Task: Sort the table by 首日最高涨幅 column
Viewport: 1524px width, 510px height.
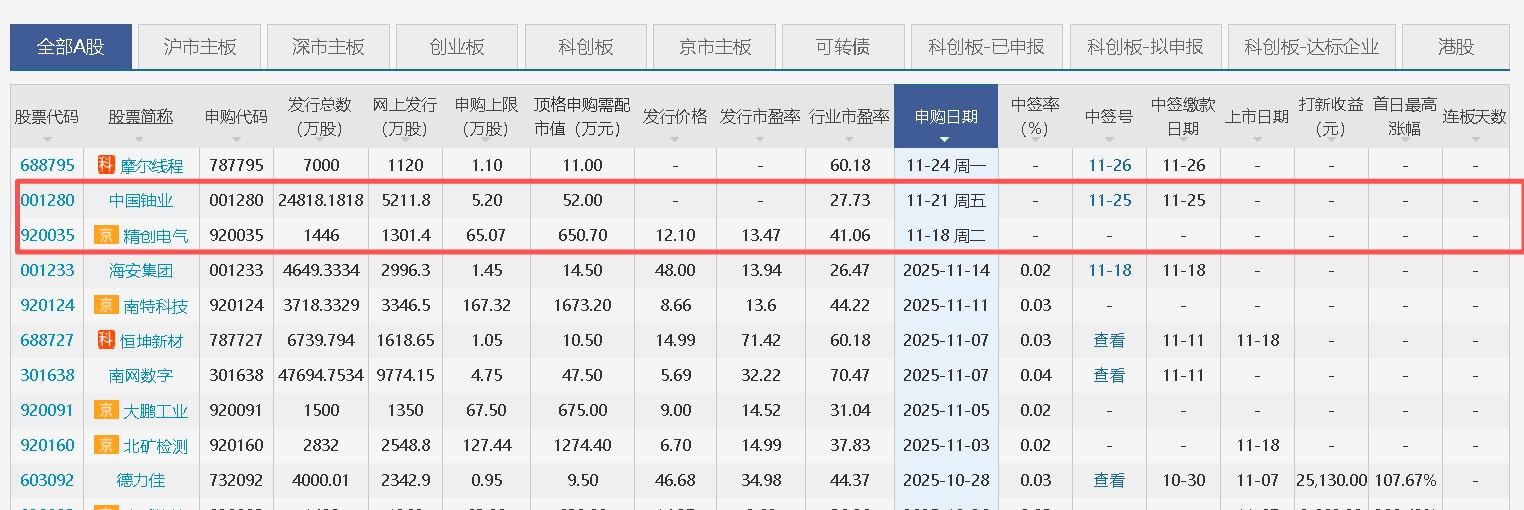Action: [x=1404, y=116]
